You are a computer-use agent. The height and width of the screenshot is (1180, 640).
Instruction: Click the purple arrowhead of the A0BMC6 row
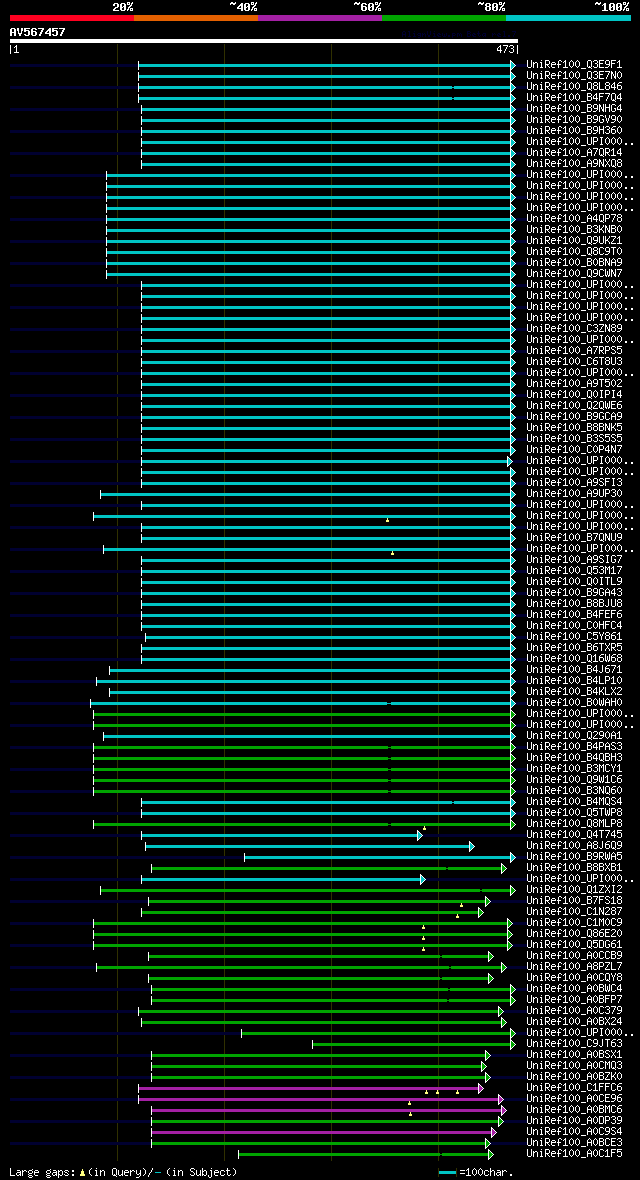click(504, 1111)
